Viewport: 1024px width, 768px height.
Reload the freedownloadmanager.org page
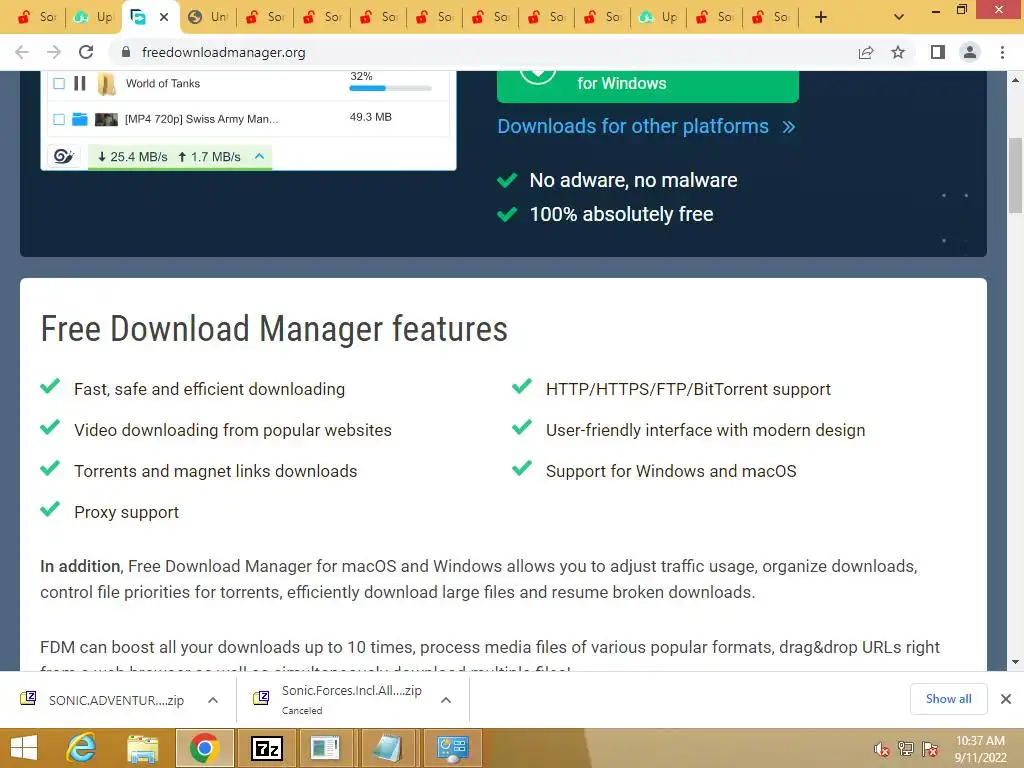coord(86,52)
